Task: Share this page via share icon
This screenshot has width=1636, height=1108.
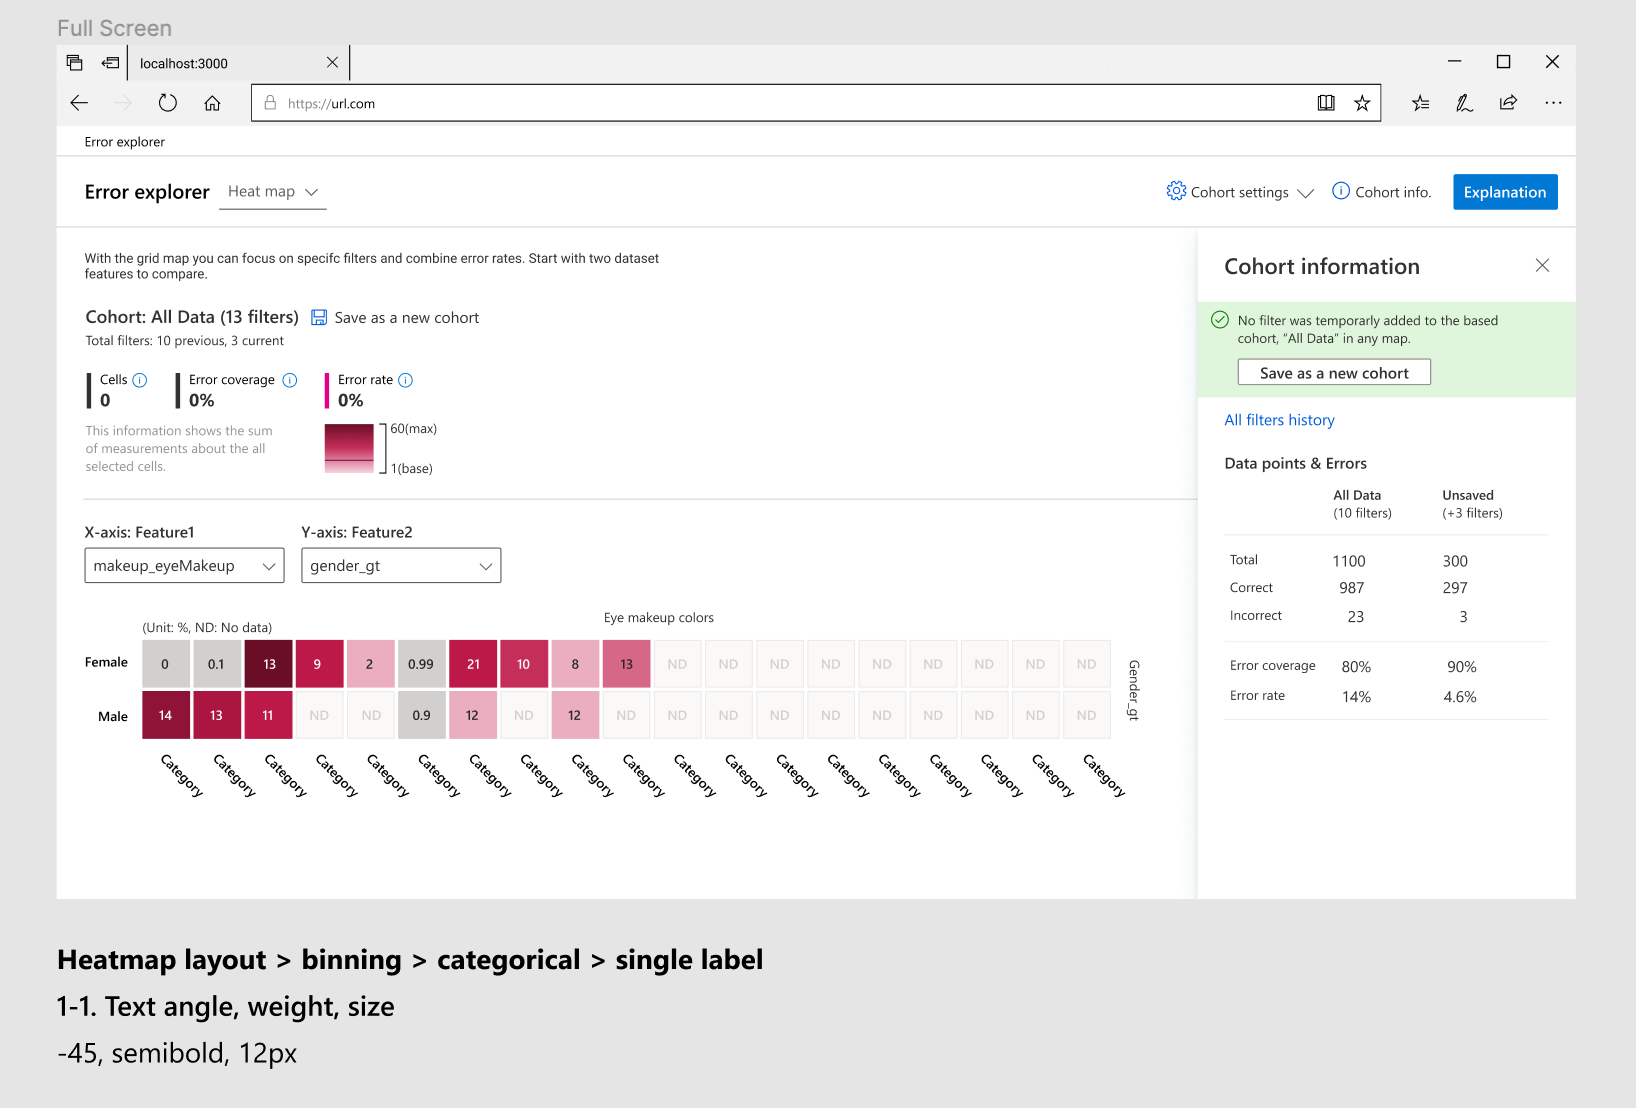Action: 1508,103
